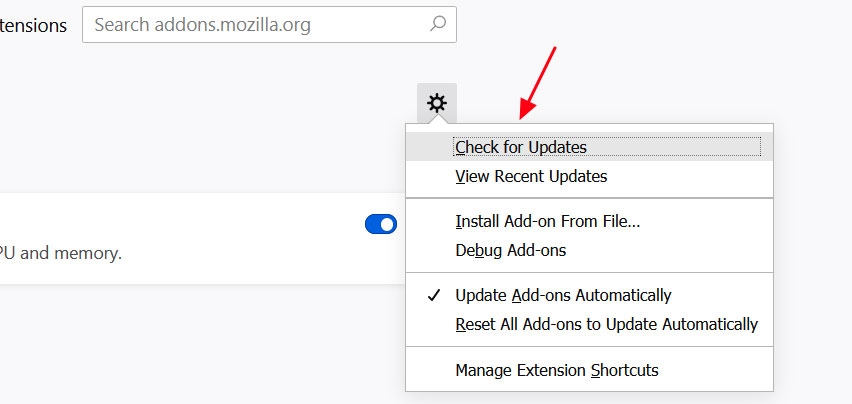Open Debug Add-ons
This screenshot has width=852, height=404.
pos(510,250)
